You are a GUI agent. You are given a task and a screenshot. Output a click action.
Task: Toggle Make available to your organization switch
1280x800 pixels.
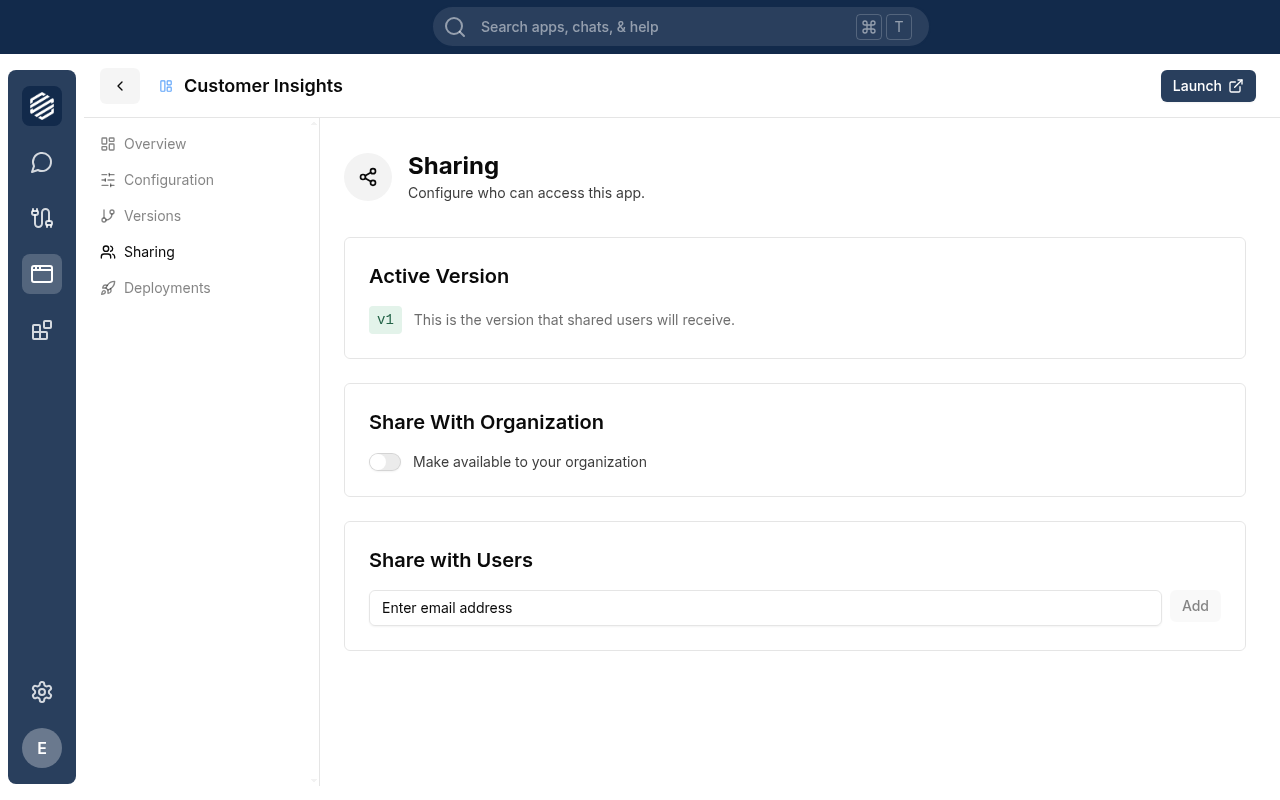tap(385, 462)
